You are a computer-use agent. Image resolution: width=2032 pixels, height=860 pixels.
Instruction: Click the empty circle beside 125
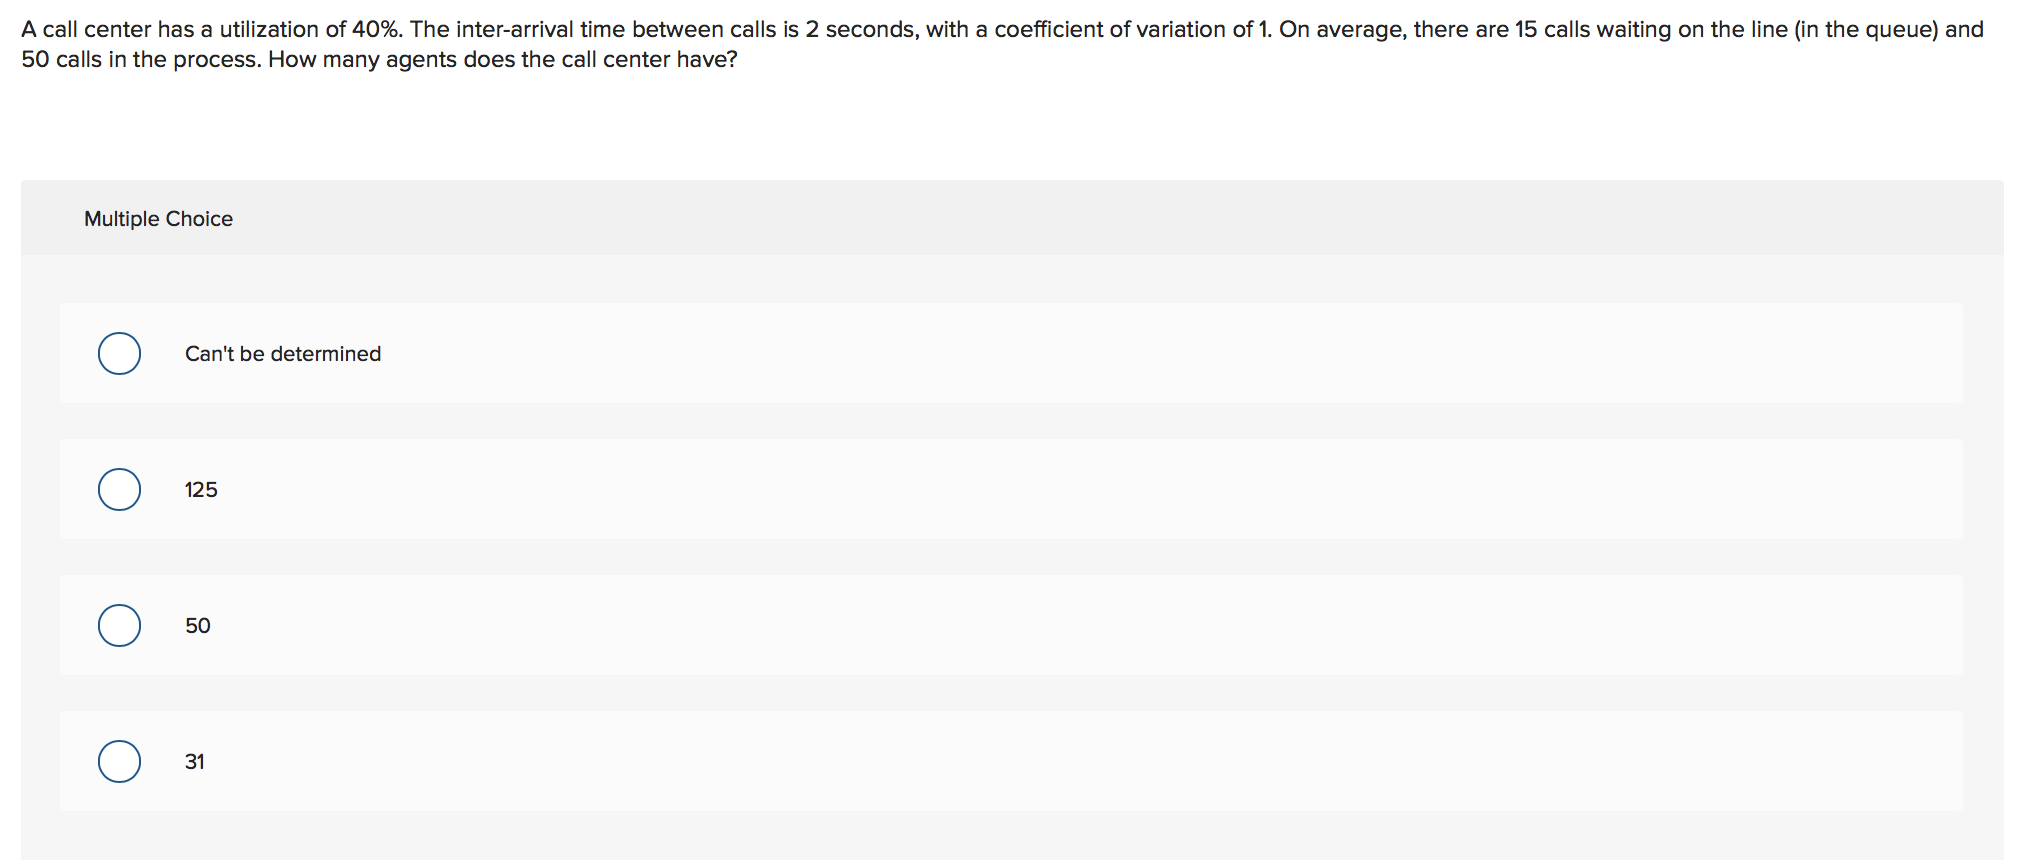(118, 489)
